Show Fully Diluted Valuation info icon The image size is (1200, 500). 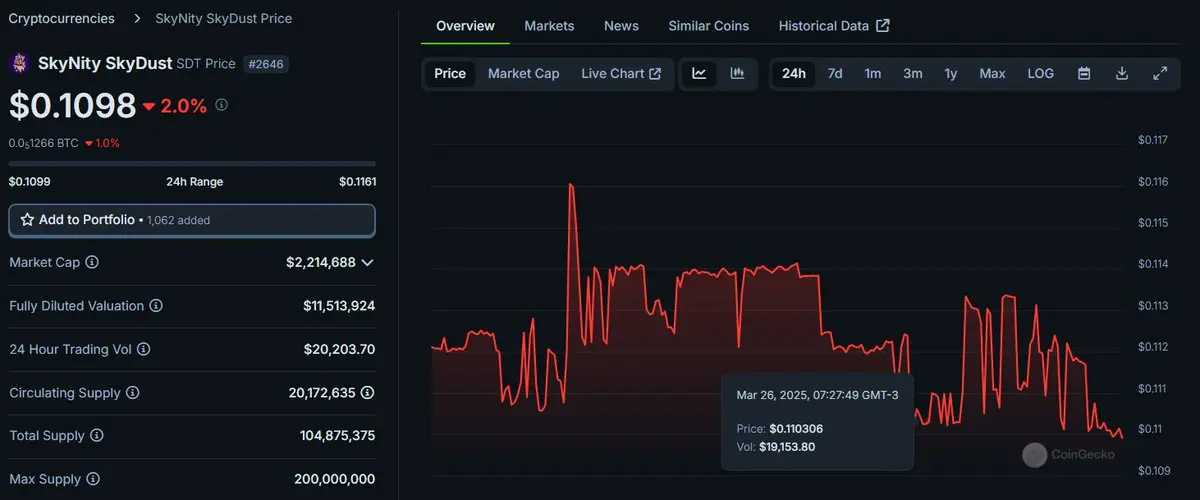(156, 305)
